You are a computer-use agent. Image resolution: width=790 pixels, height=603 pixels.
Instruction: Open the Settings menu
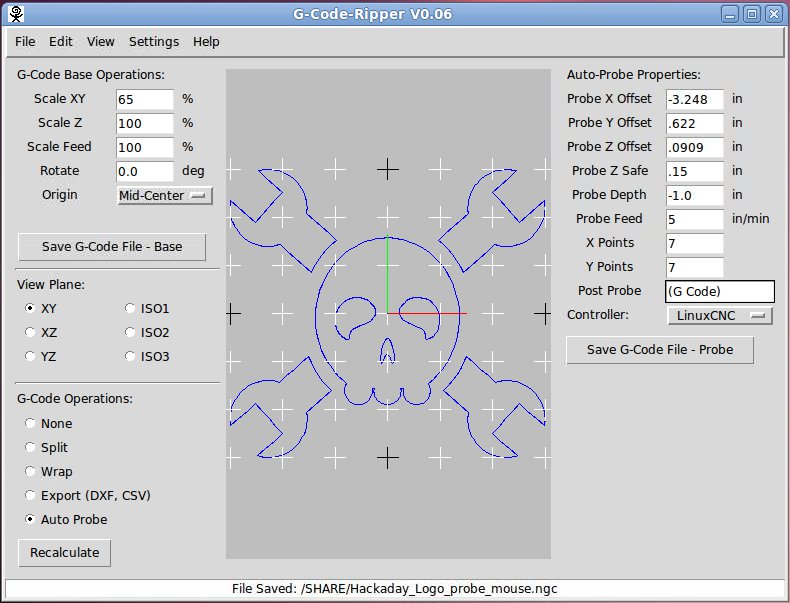click(154, 42)
